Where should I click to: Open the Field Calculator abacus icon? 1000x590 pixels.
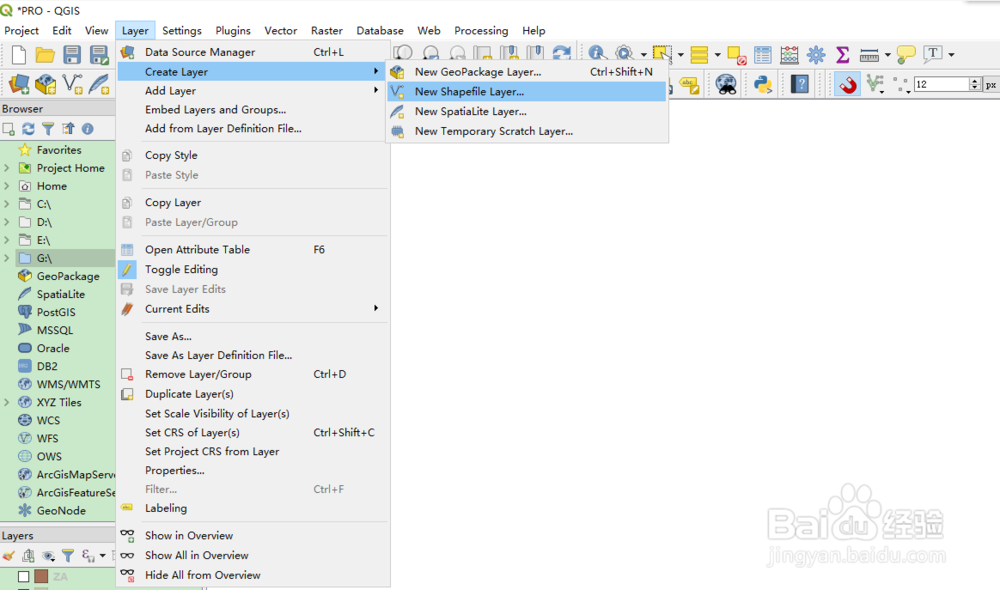point(790,55)
